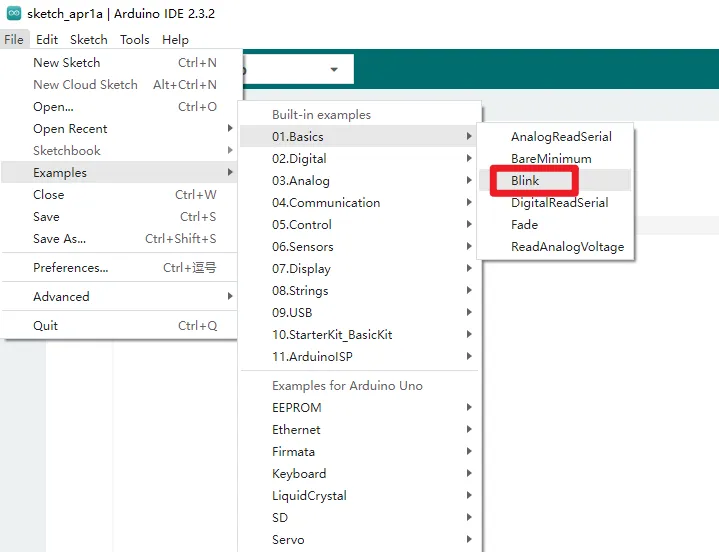Open the Tools menu
719x552 pixels.
point(135,40)
